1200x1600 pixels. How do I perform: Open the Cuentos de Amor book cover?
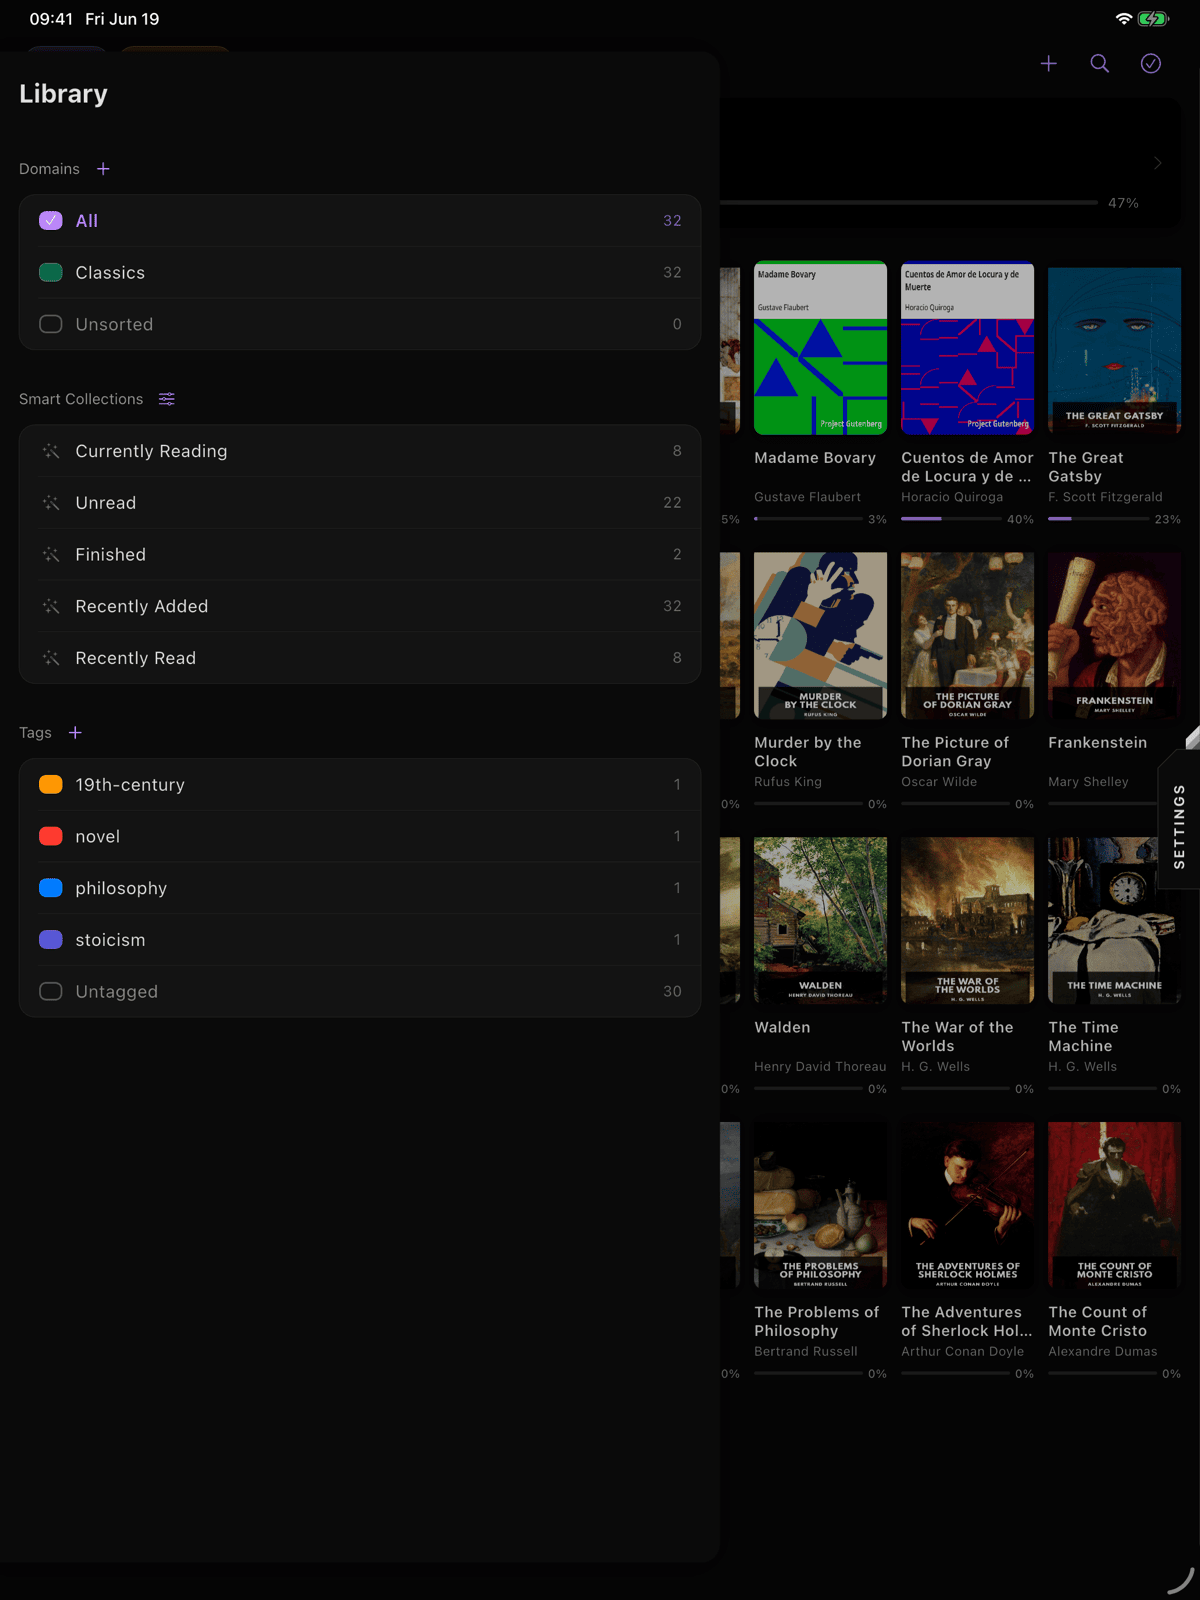pos(967,348)
